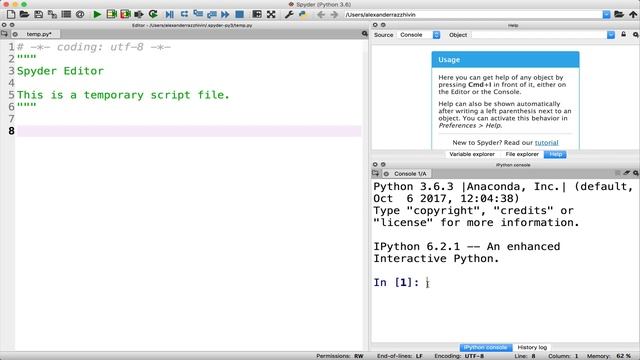Click the Forward arrow in toolbar
The height and width of the screenshot is (360, 640).
pyautogui.click(x=334, y=15)
